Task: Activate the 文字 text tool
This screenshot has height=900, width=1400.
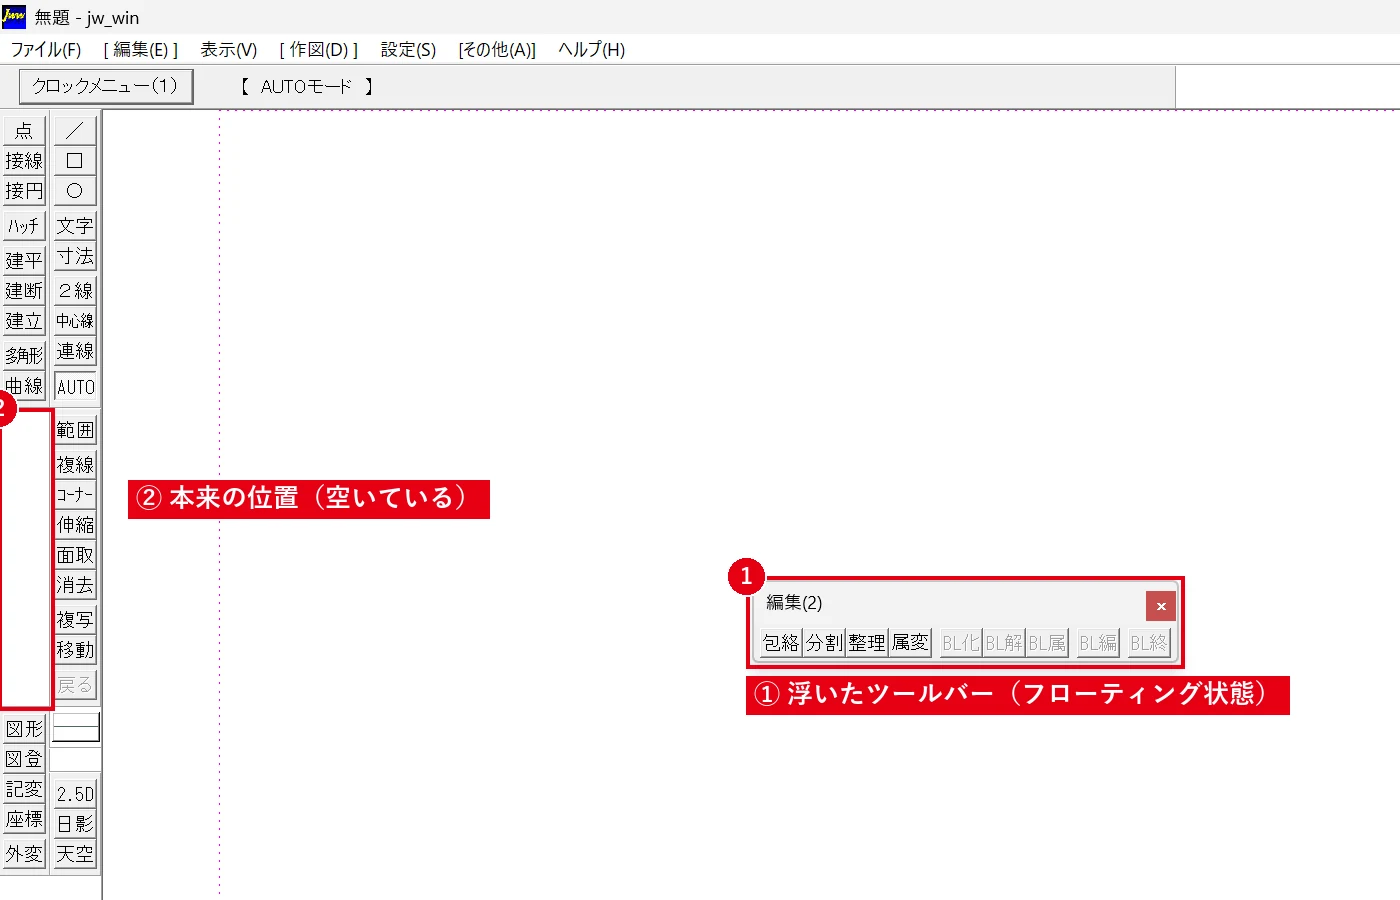Action: click(x=75, y=226)
